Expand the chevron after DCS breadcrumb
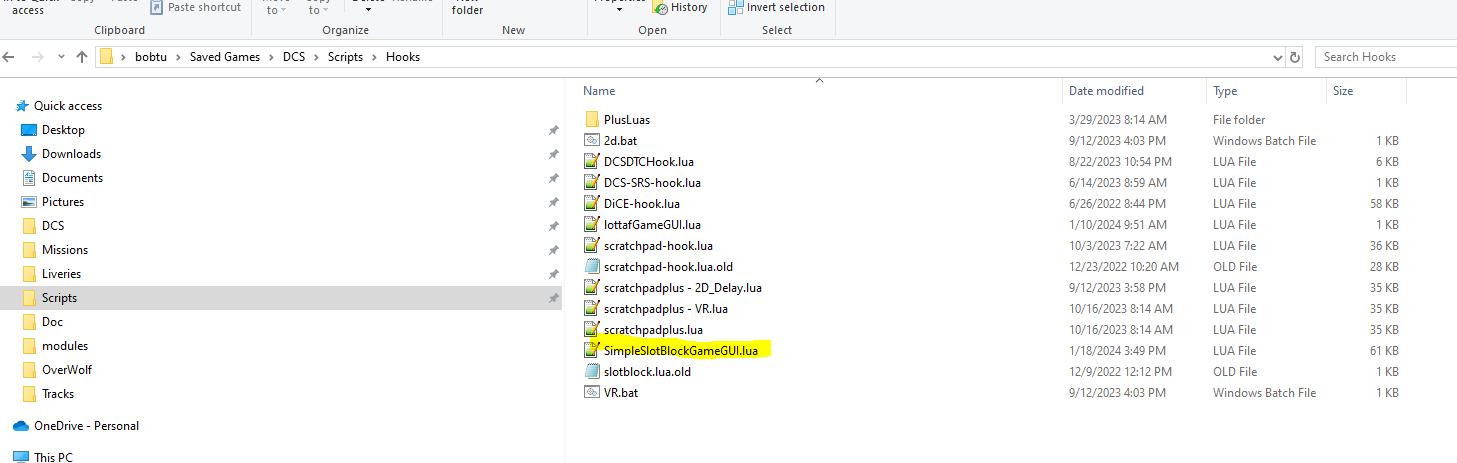 (x=316, y=57)
